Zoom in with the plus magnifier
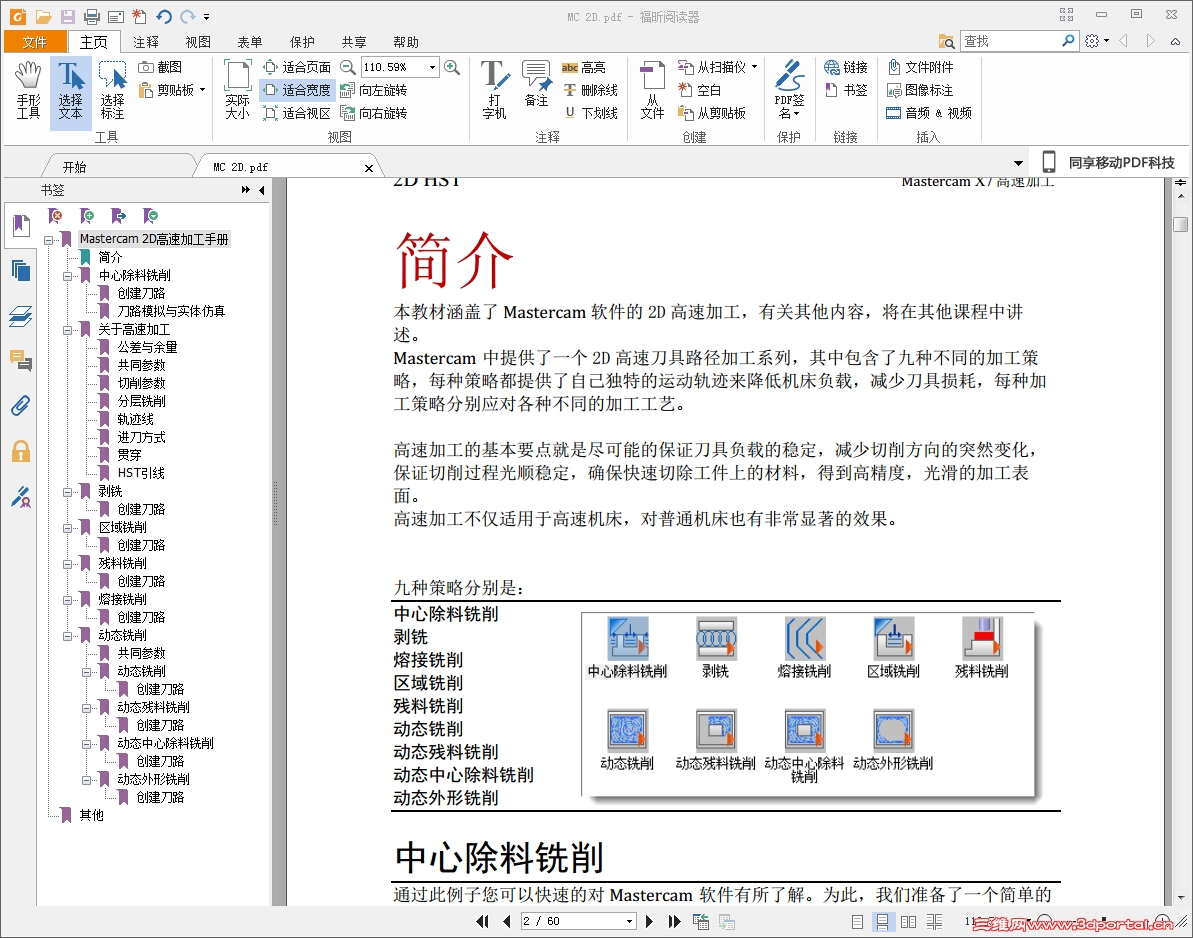The image size is (1193, 938). click(x=452, y=67)
